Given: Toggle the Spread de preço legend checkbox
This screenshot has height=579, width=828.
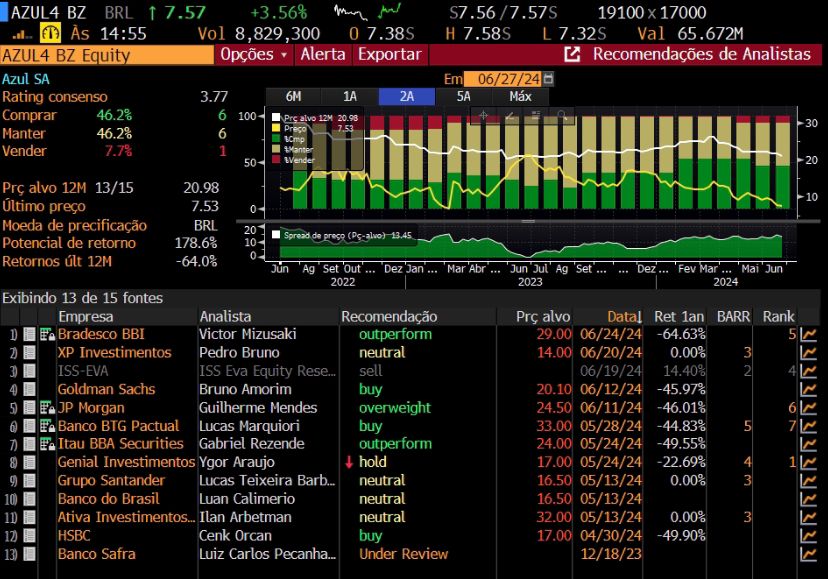Looking at the screenshot, I should [277, 236].
